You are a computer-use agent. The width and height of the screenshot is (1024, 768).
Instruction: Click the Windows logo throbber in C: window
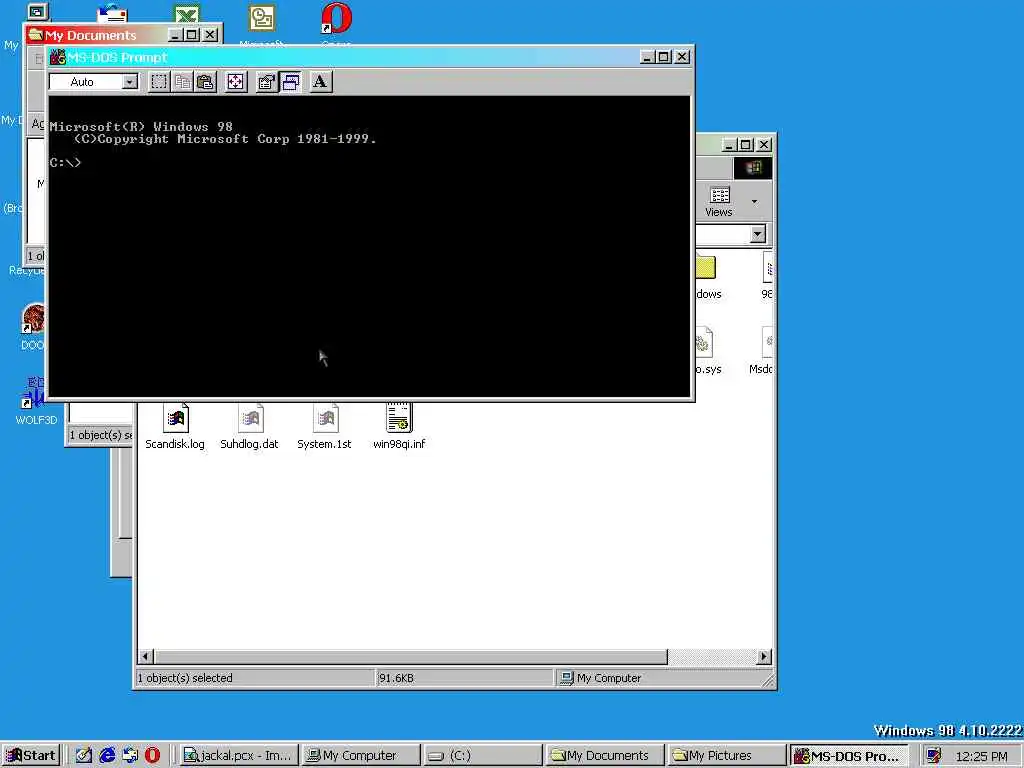click(753, 168)
